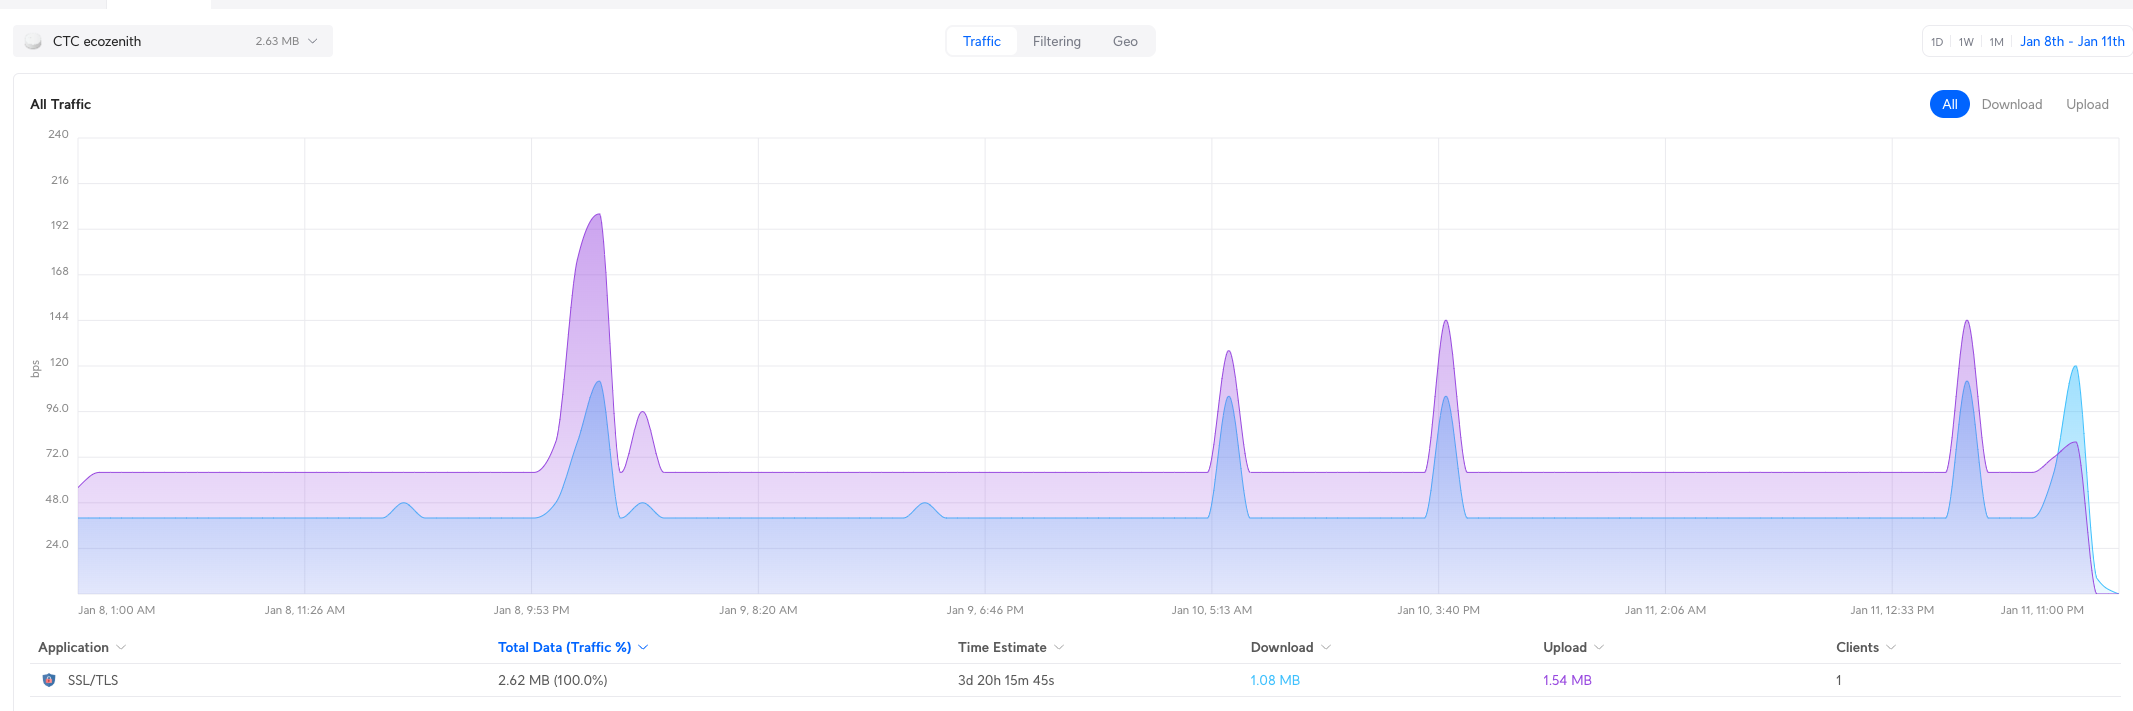Click the CTC ecozenith device icon
The height and width of the screenshot is (711, 2133).
33,41
